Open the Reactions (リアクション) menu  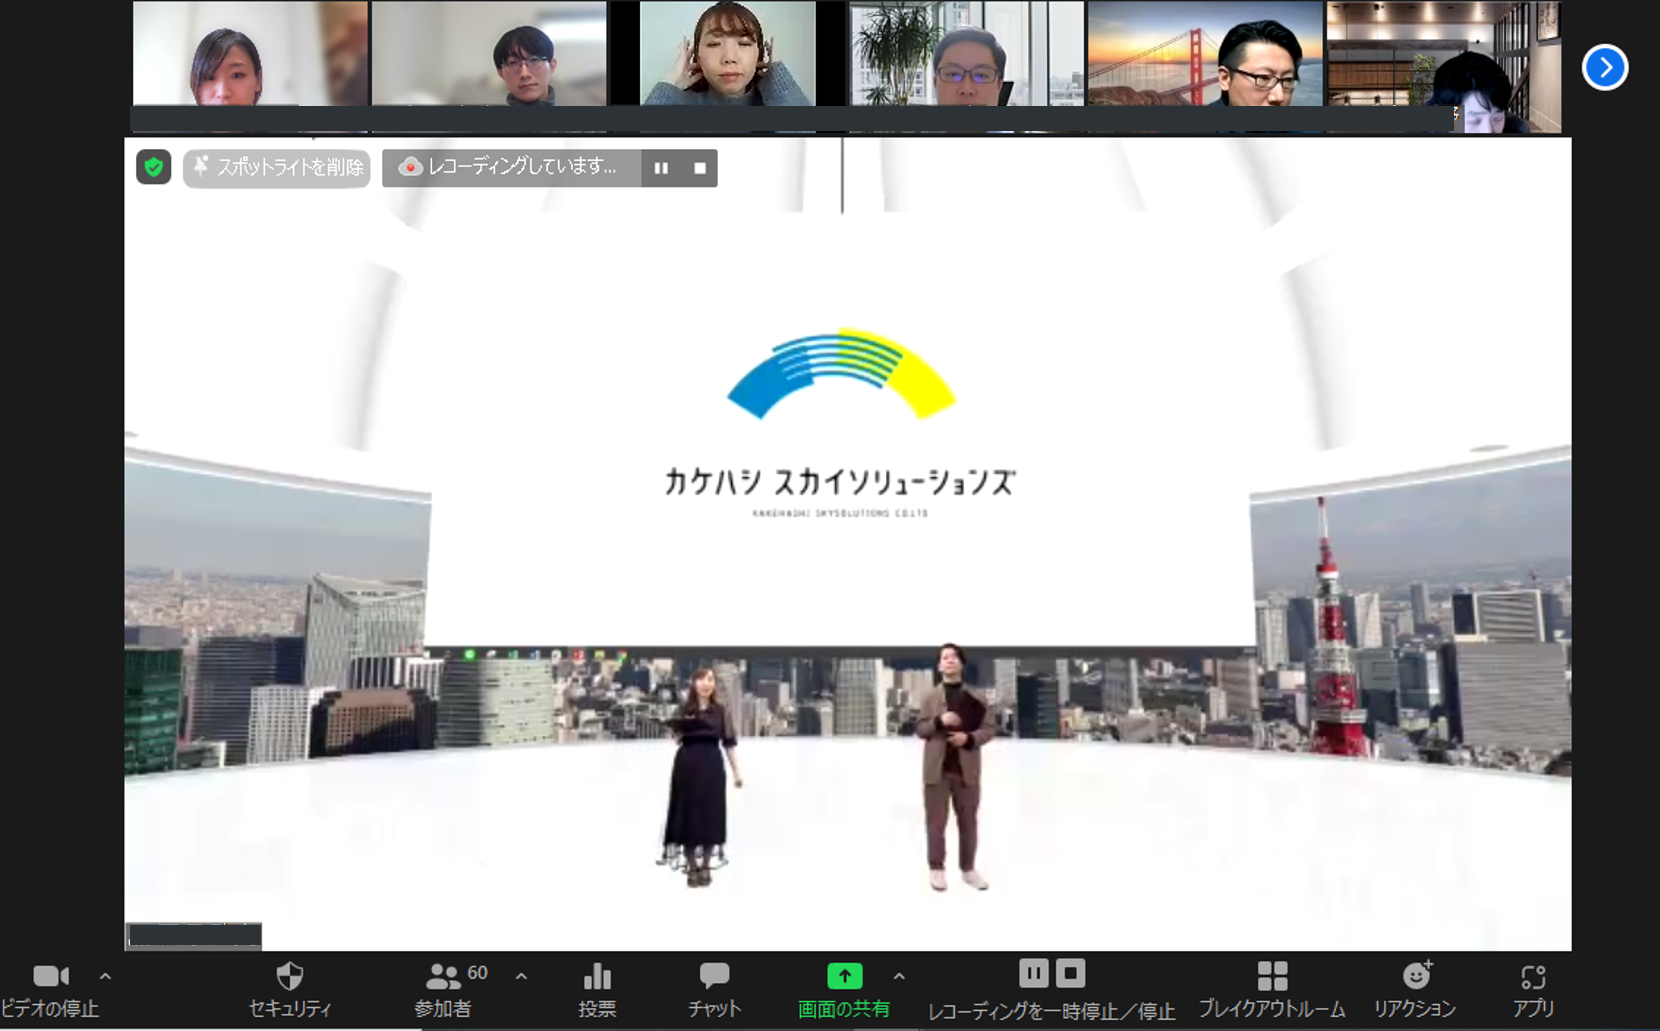[1414, 989]
